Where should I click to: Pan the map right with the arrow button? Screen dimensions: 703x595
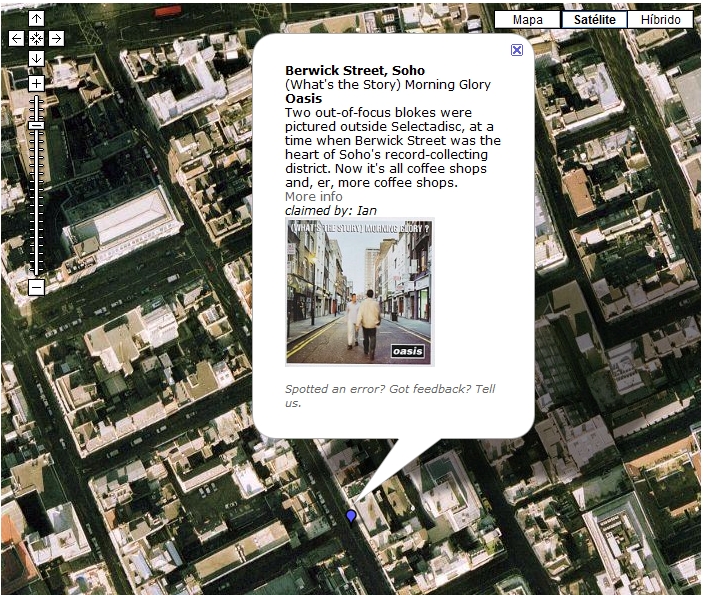click(x=56, y=39)
